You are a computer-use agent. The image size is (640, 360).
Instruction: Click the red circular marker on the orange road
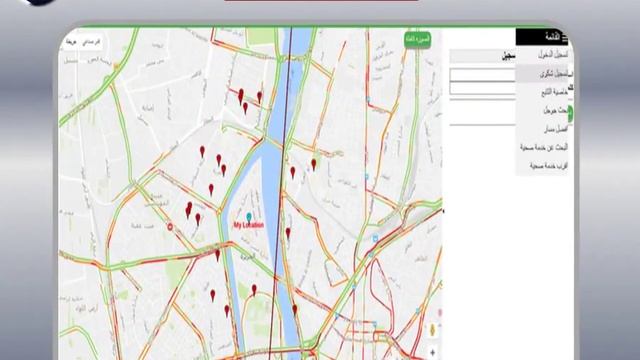170,227
